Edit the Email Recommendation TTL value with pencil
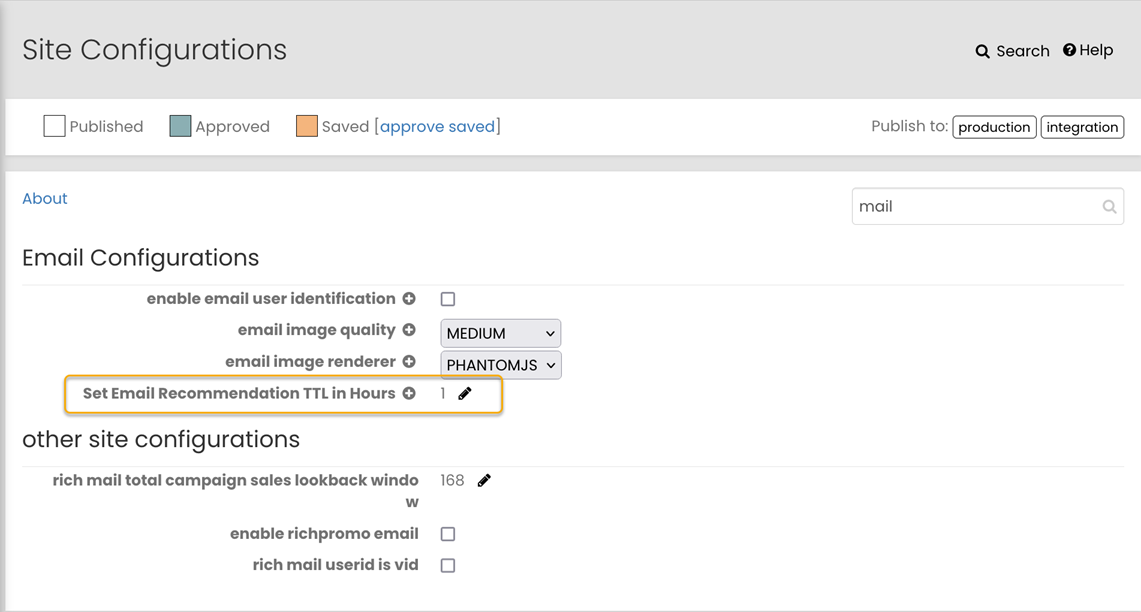Image resolution: width=1141 pixels, height=612 pixels. coord(465,394)
